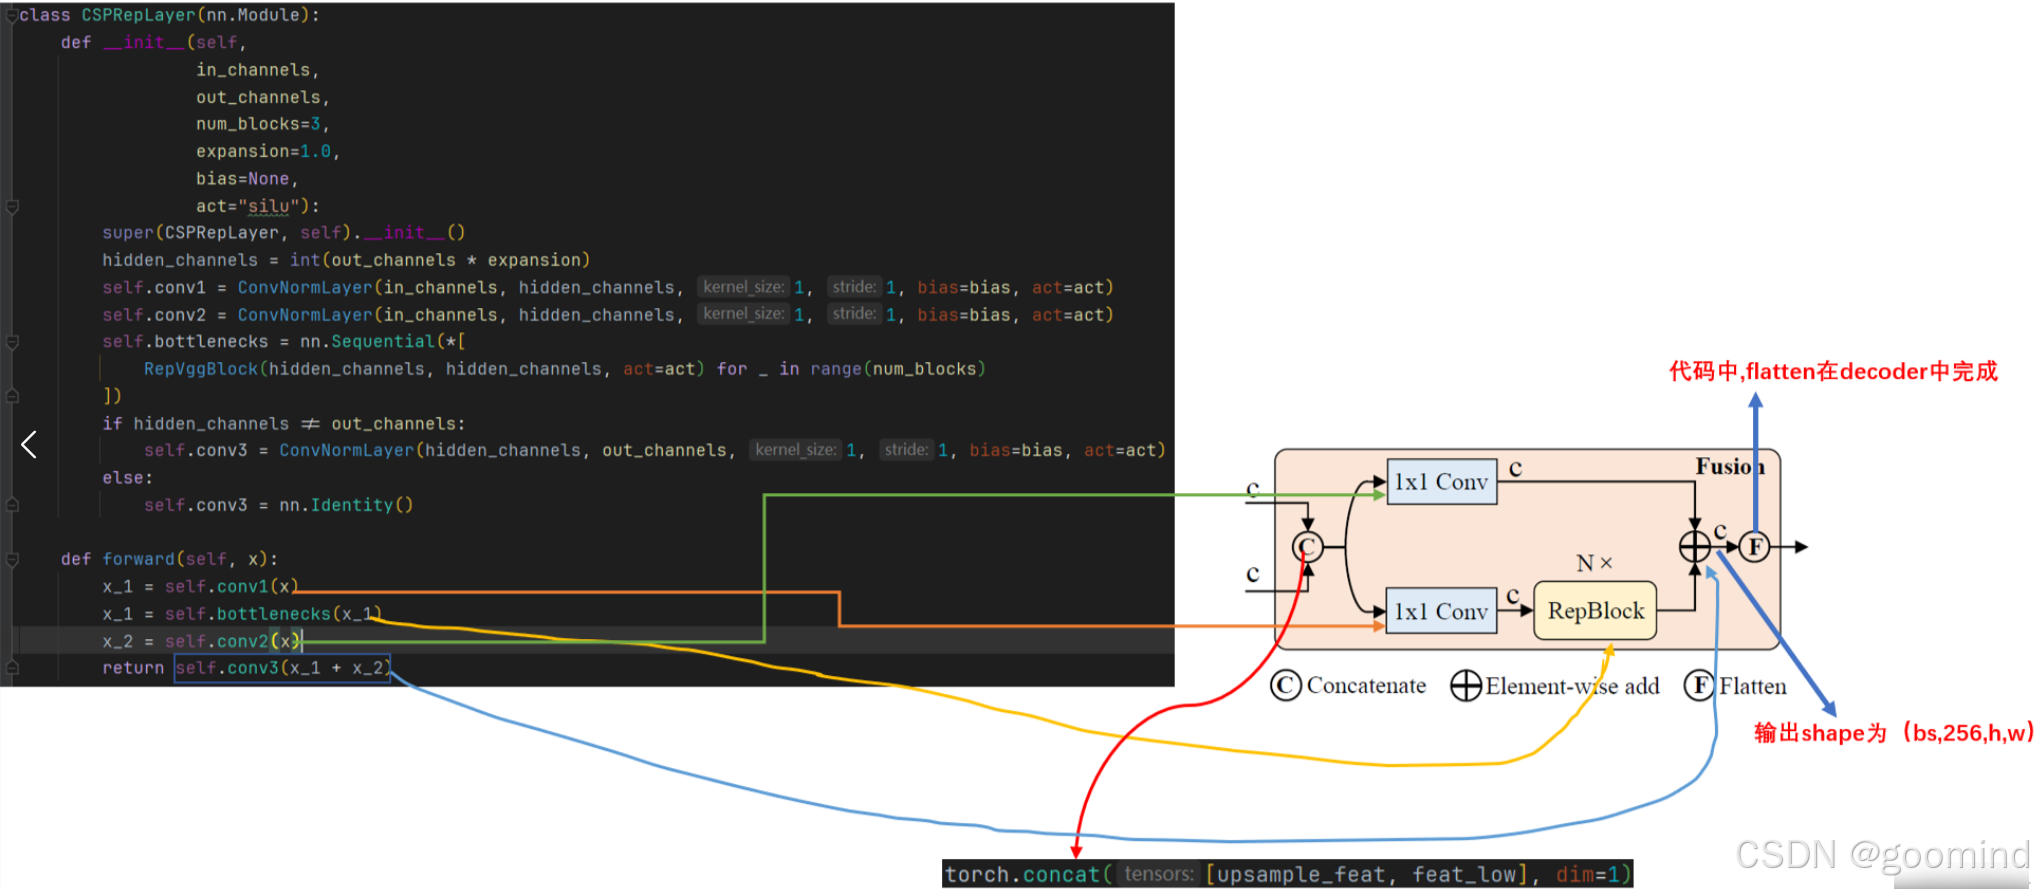2035x889 pixels.
Task: Click the Element-wise add legend icon
Action: tap(1466, 686)
